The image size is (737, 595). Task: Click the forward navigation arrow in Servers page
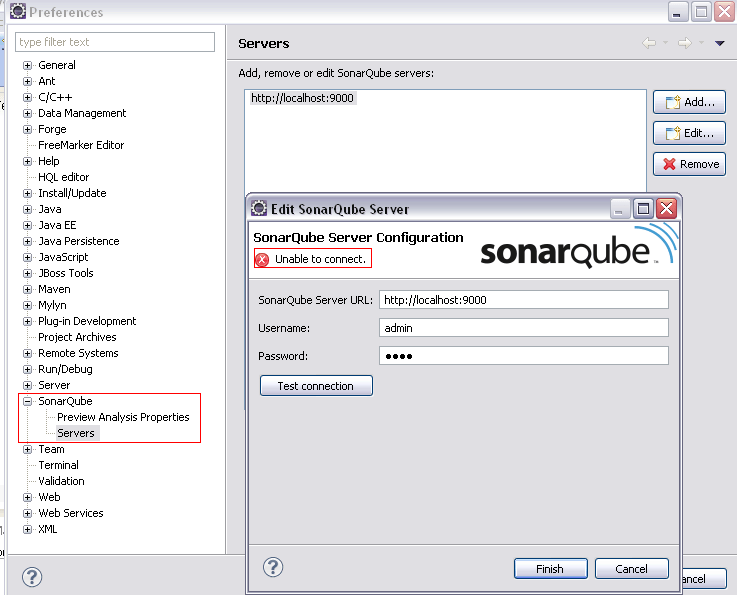coord(684,43)
